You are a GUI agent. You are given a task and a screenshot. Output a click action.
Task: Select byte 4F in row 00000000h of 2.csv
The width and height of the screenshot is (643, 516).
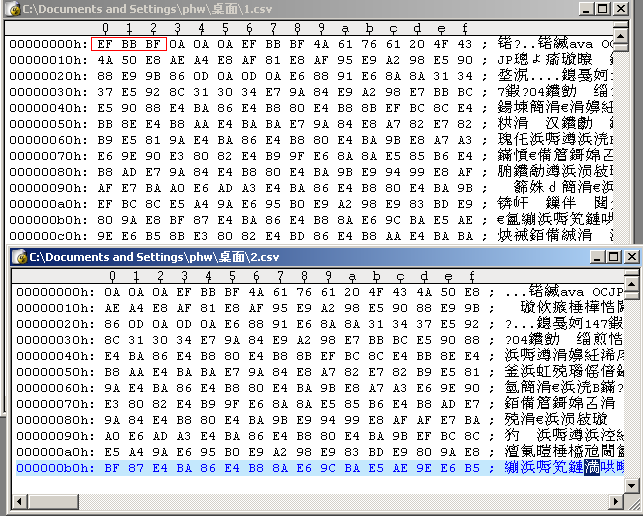376,292
